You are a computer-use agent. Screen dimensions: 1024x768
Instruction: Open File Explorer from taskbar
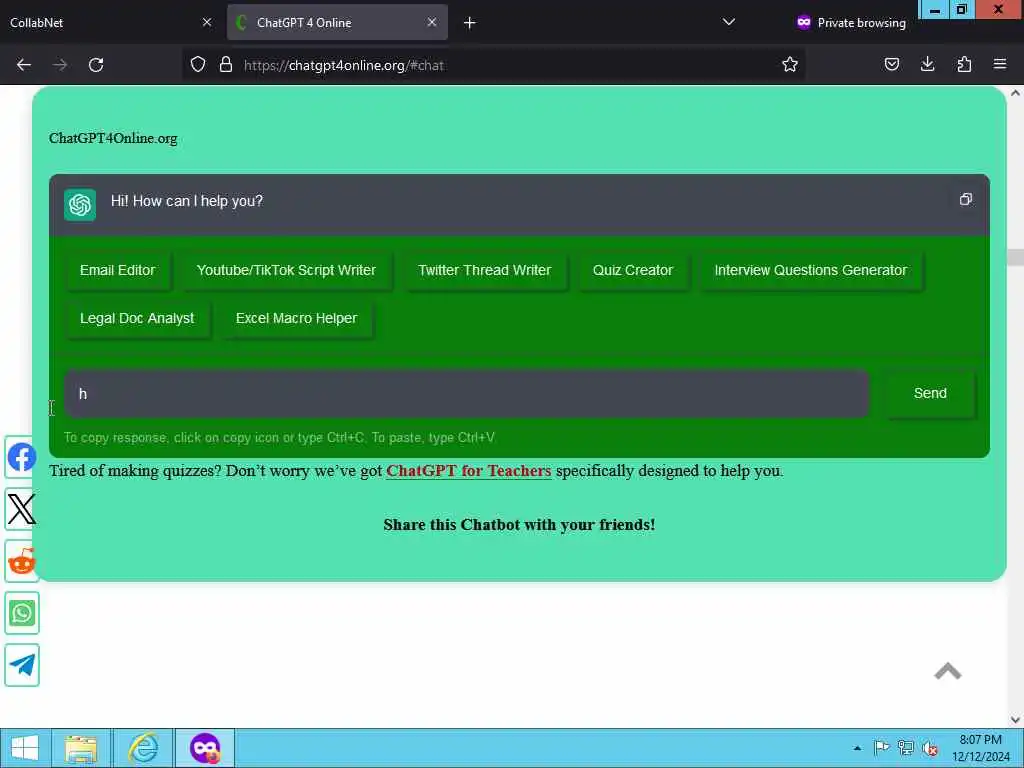coord(81,748)
